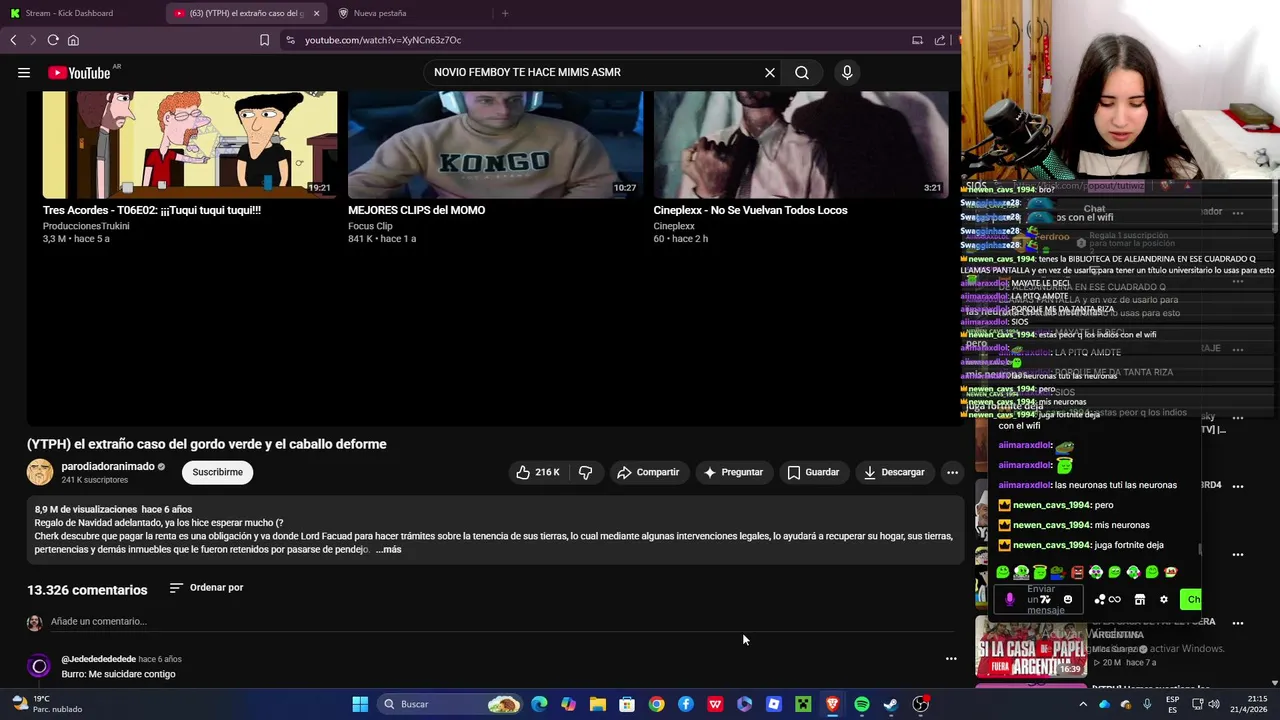This screenshot has width=1280, height=720.
Task: Open Steam from the taskbar
Action: pos(891,704)
